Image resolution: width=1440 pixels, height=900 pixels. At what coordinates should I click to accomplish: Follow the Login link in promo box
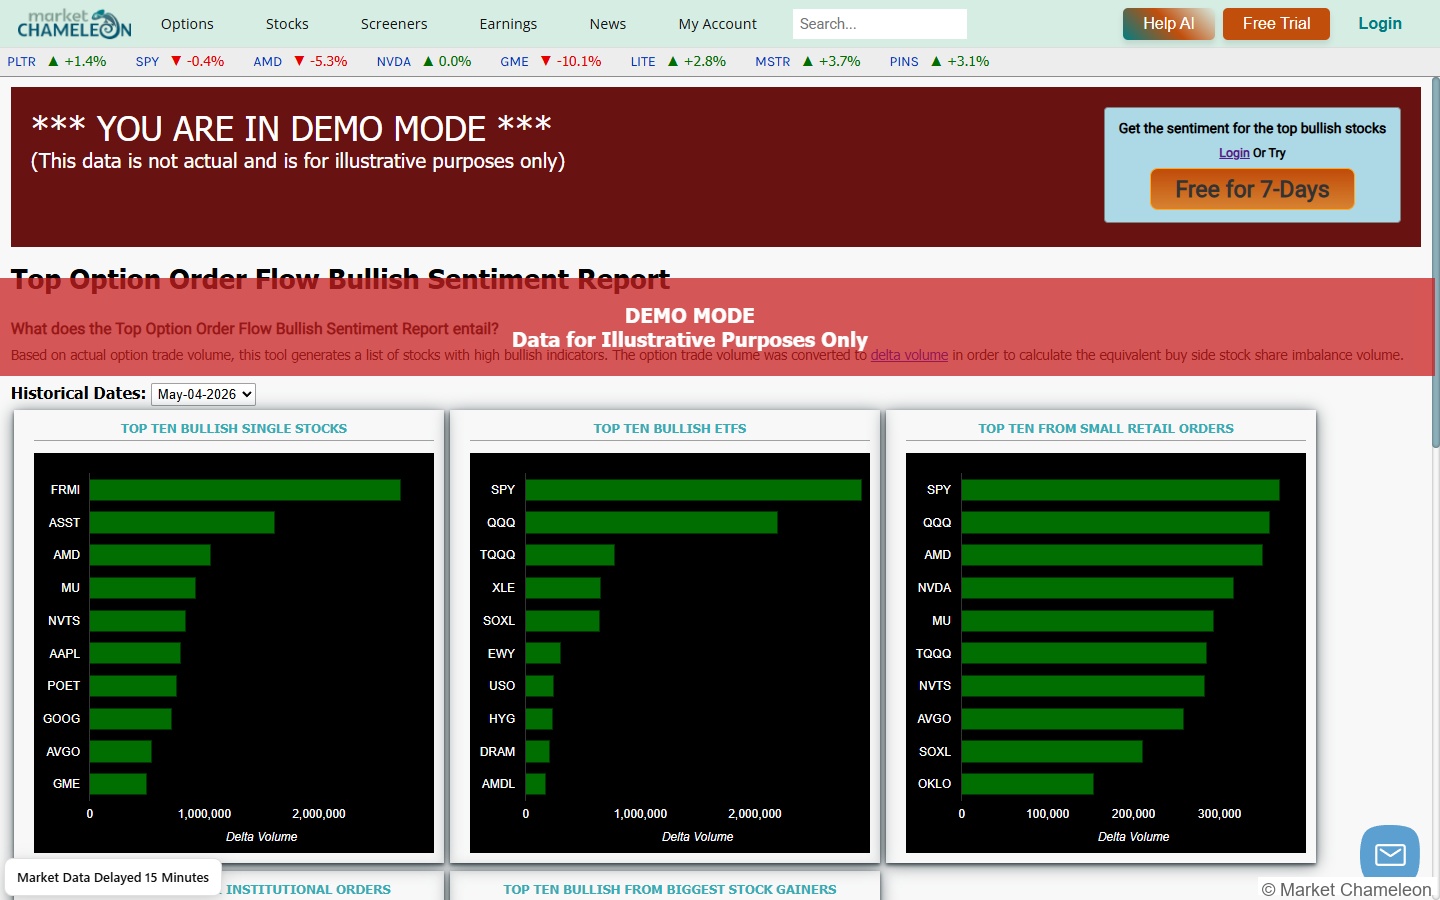1234,153
